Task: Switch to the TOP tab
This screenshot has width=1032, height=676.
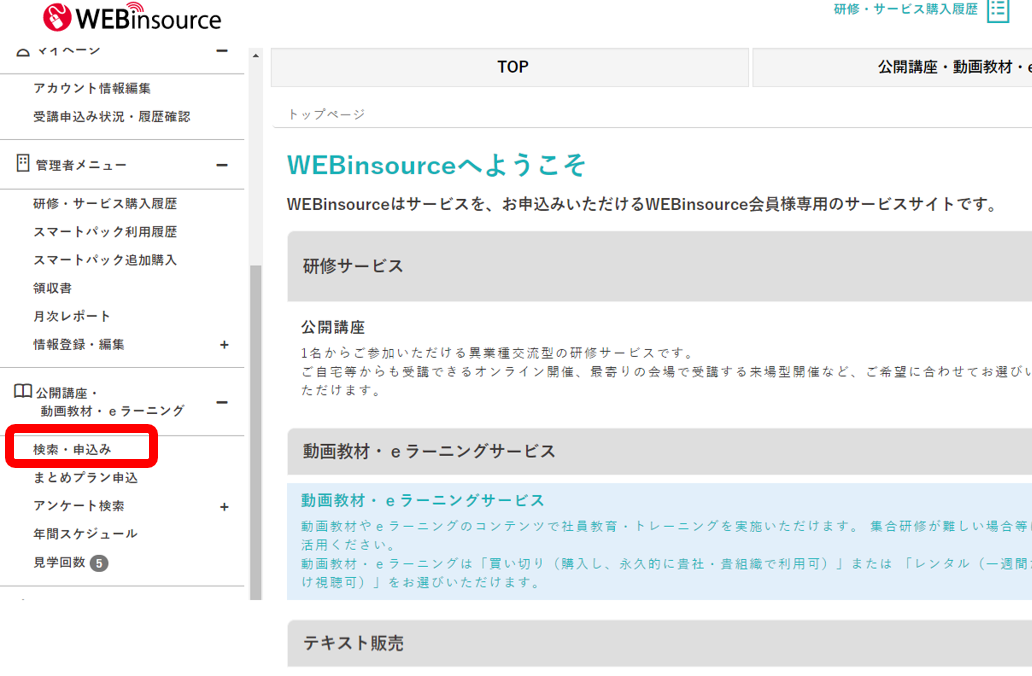Action: pyautogui.click(x=510, y=67)
